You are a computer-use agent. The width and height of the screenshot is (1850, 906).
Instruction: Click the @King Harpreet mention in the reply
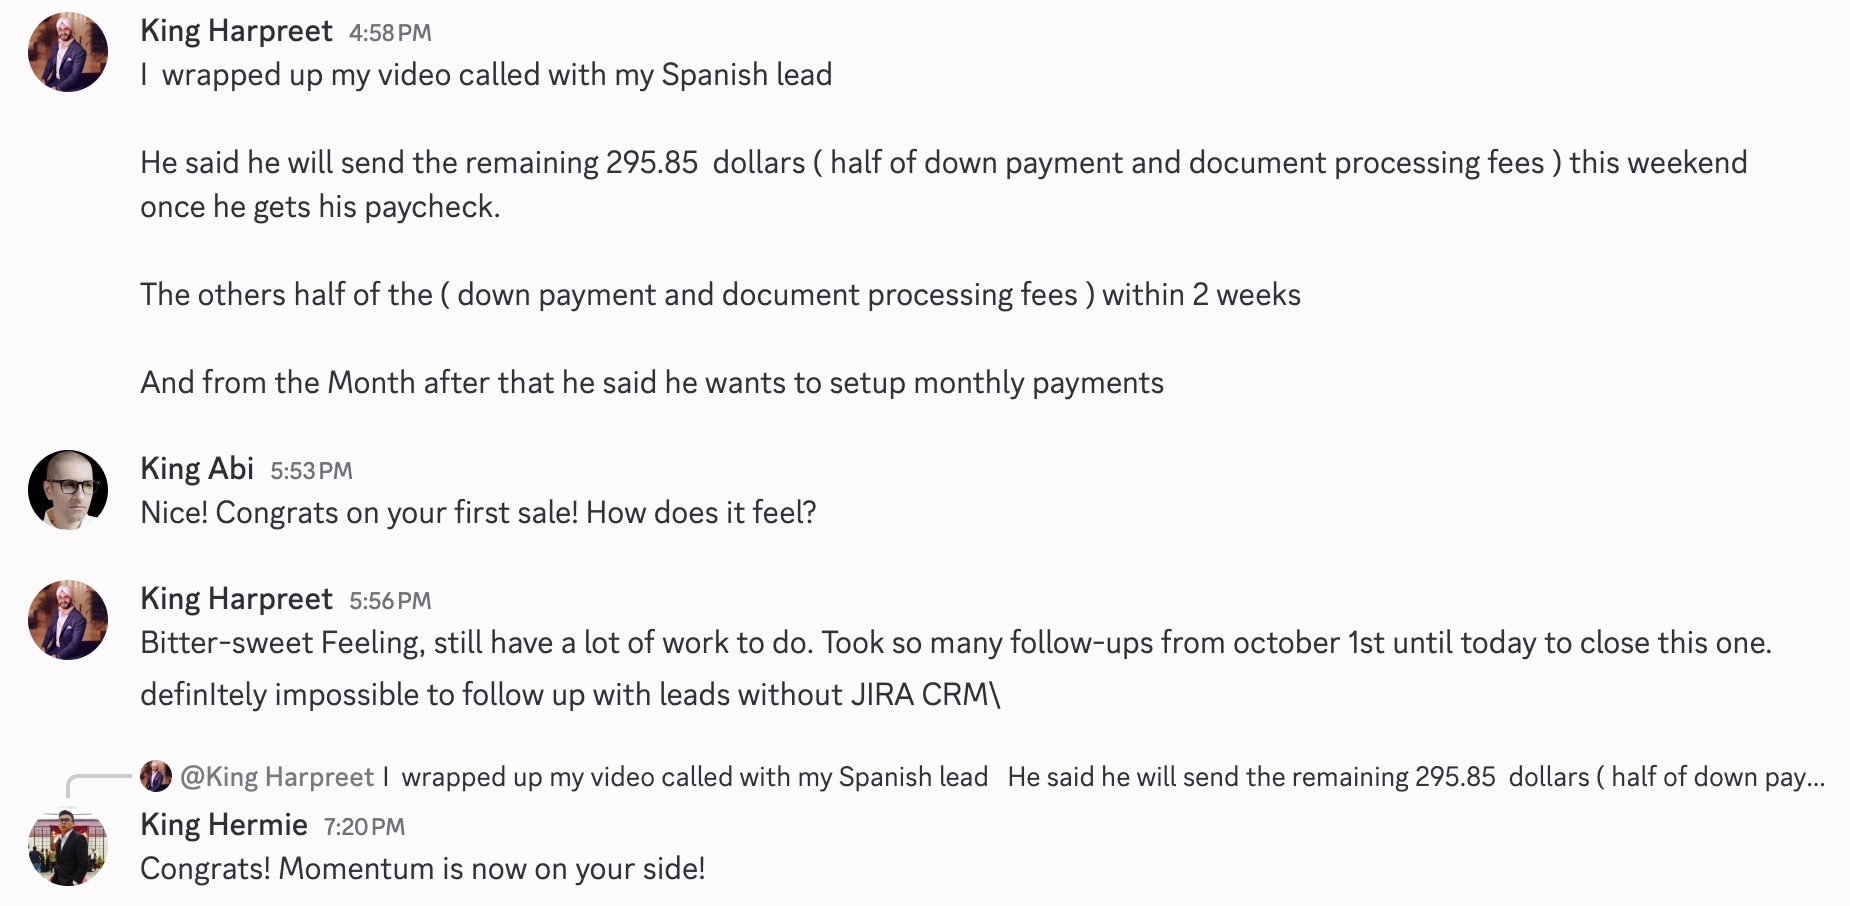coord(277,777)
